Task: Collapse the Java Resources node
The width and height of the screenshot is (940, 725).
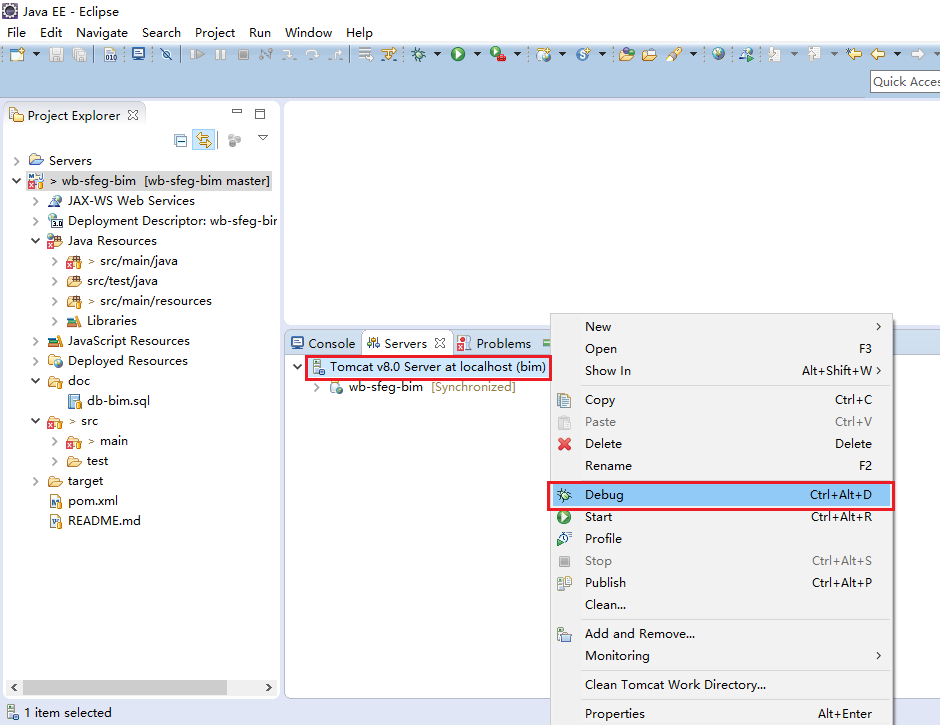Action: click(x=35, y=240)
